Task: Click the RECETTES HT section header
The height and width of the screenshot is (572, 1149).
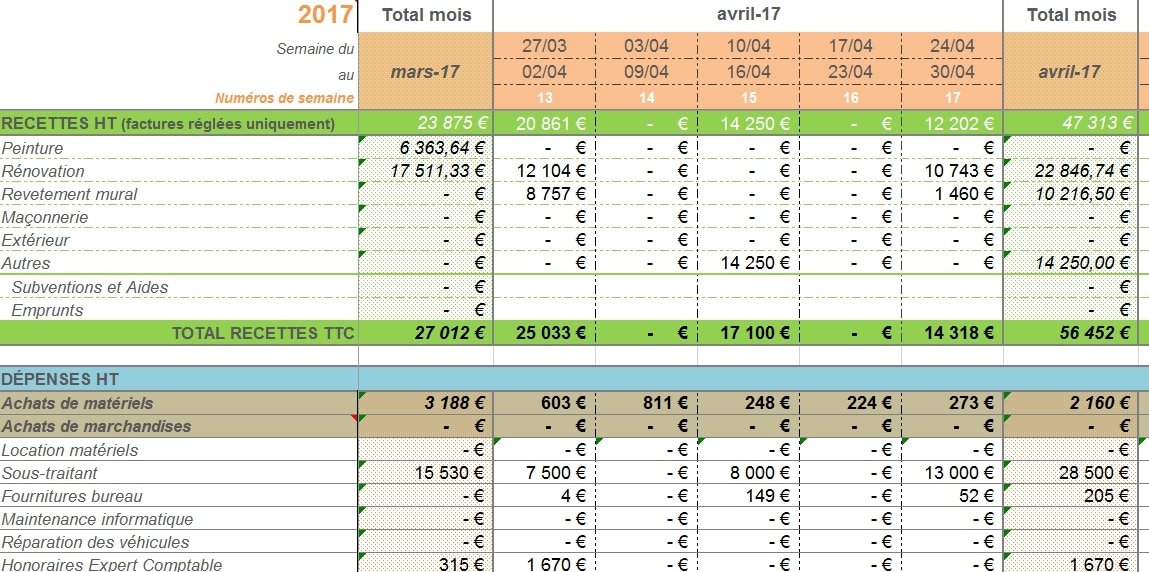Action: [168, 124]
